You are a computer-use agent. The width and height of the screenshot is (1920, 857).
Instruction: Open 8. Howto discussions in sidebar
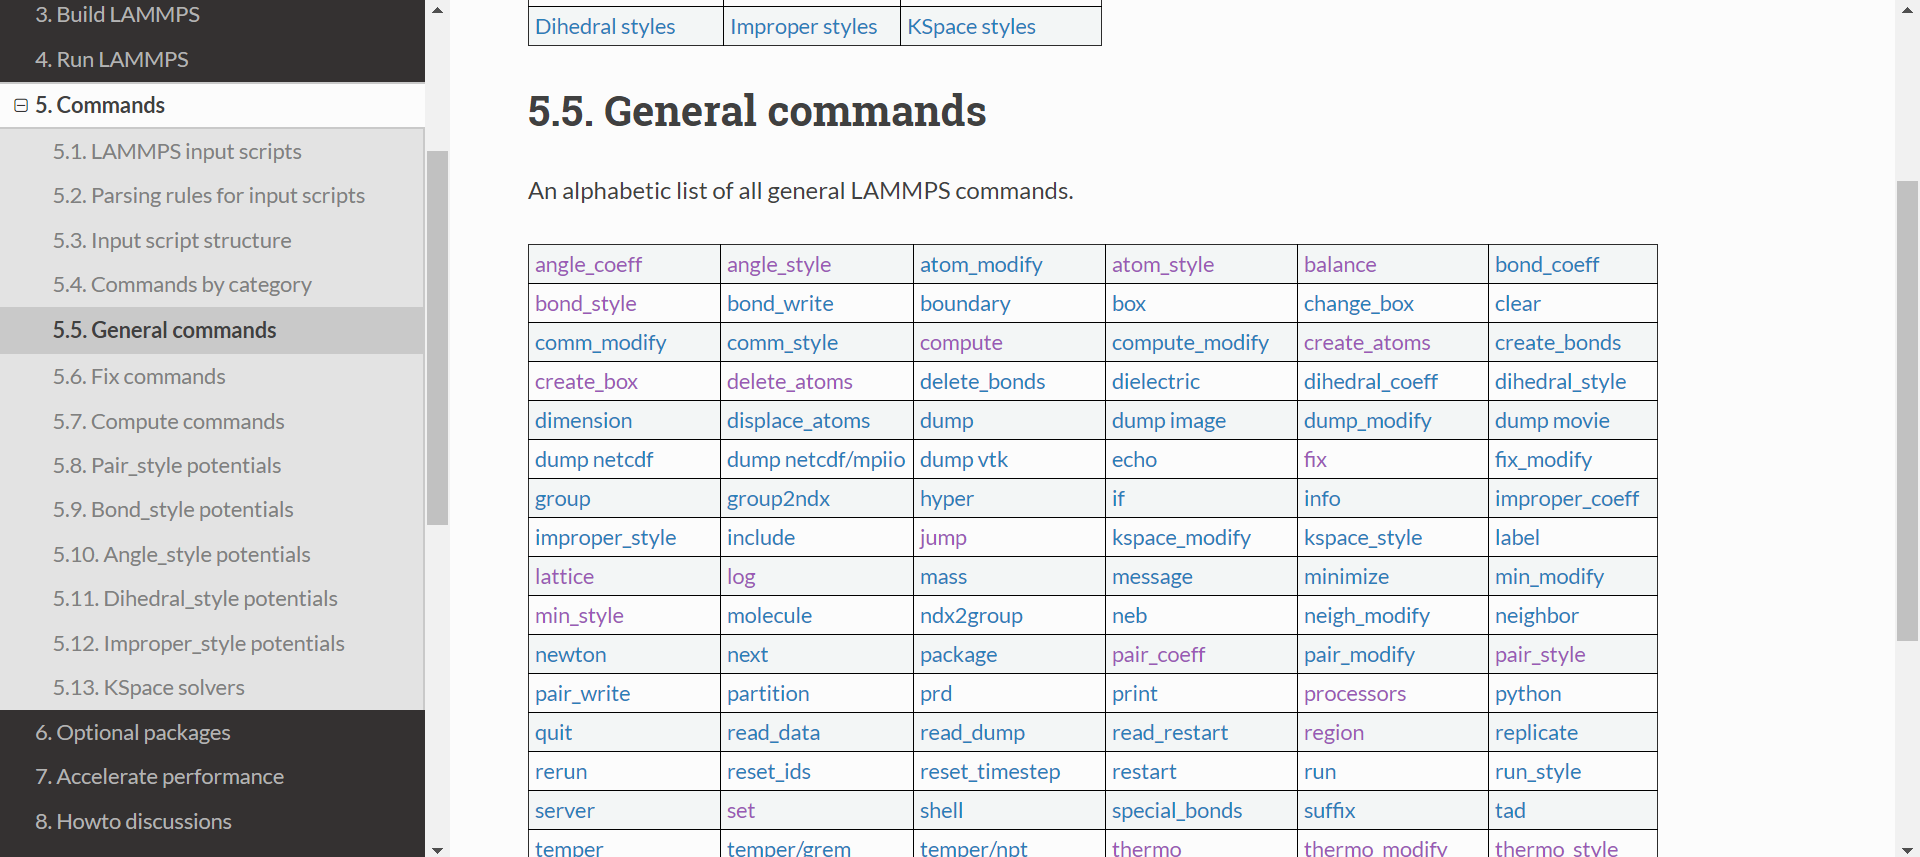[134, 821]
